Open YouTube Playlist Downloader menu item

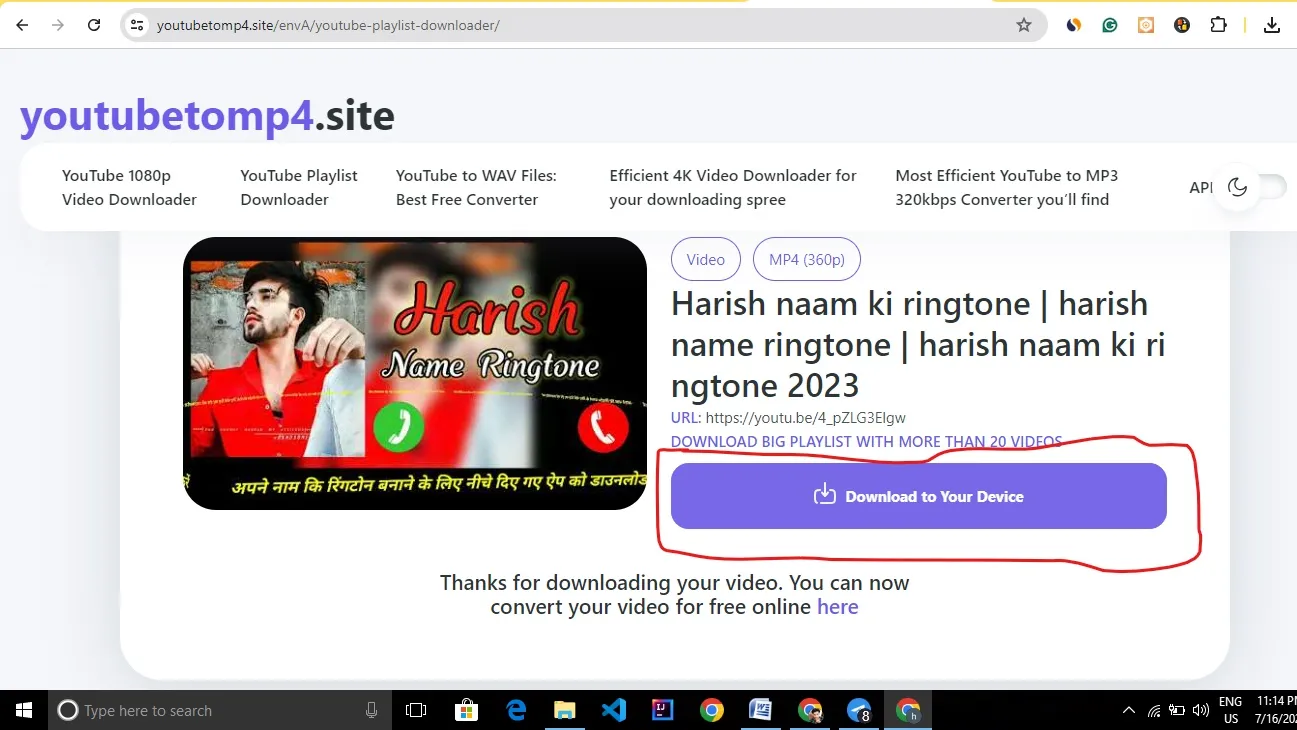point(299,187)
